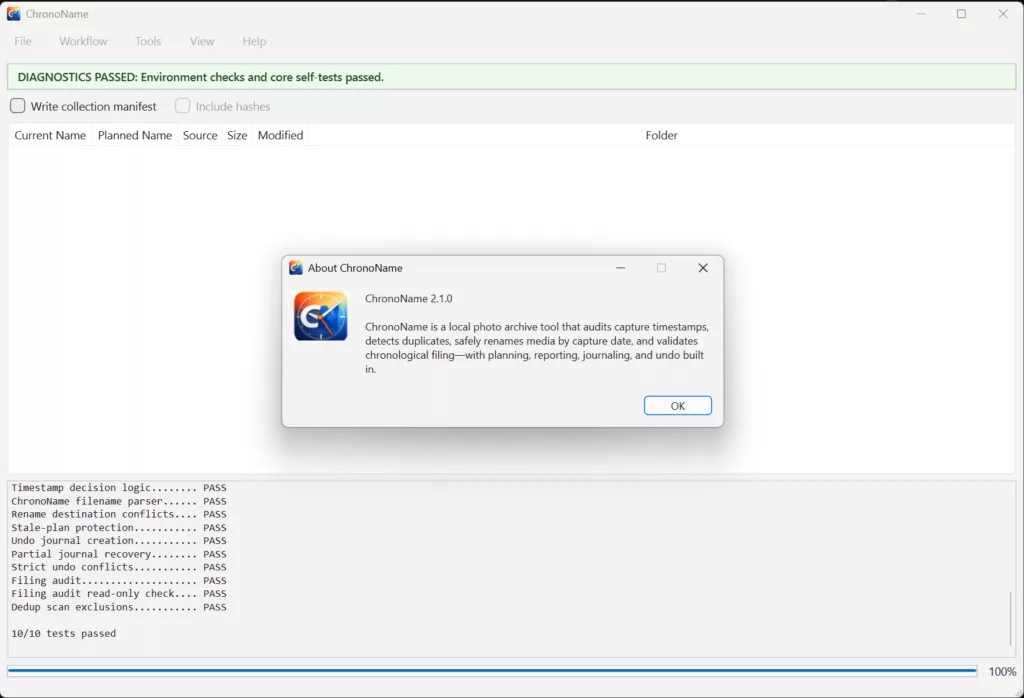This screenshot has width=1024, height=698.
Task: Click the Rename destination conflicts PASS line
Action: click(x=119, y=515)
